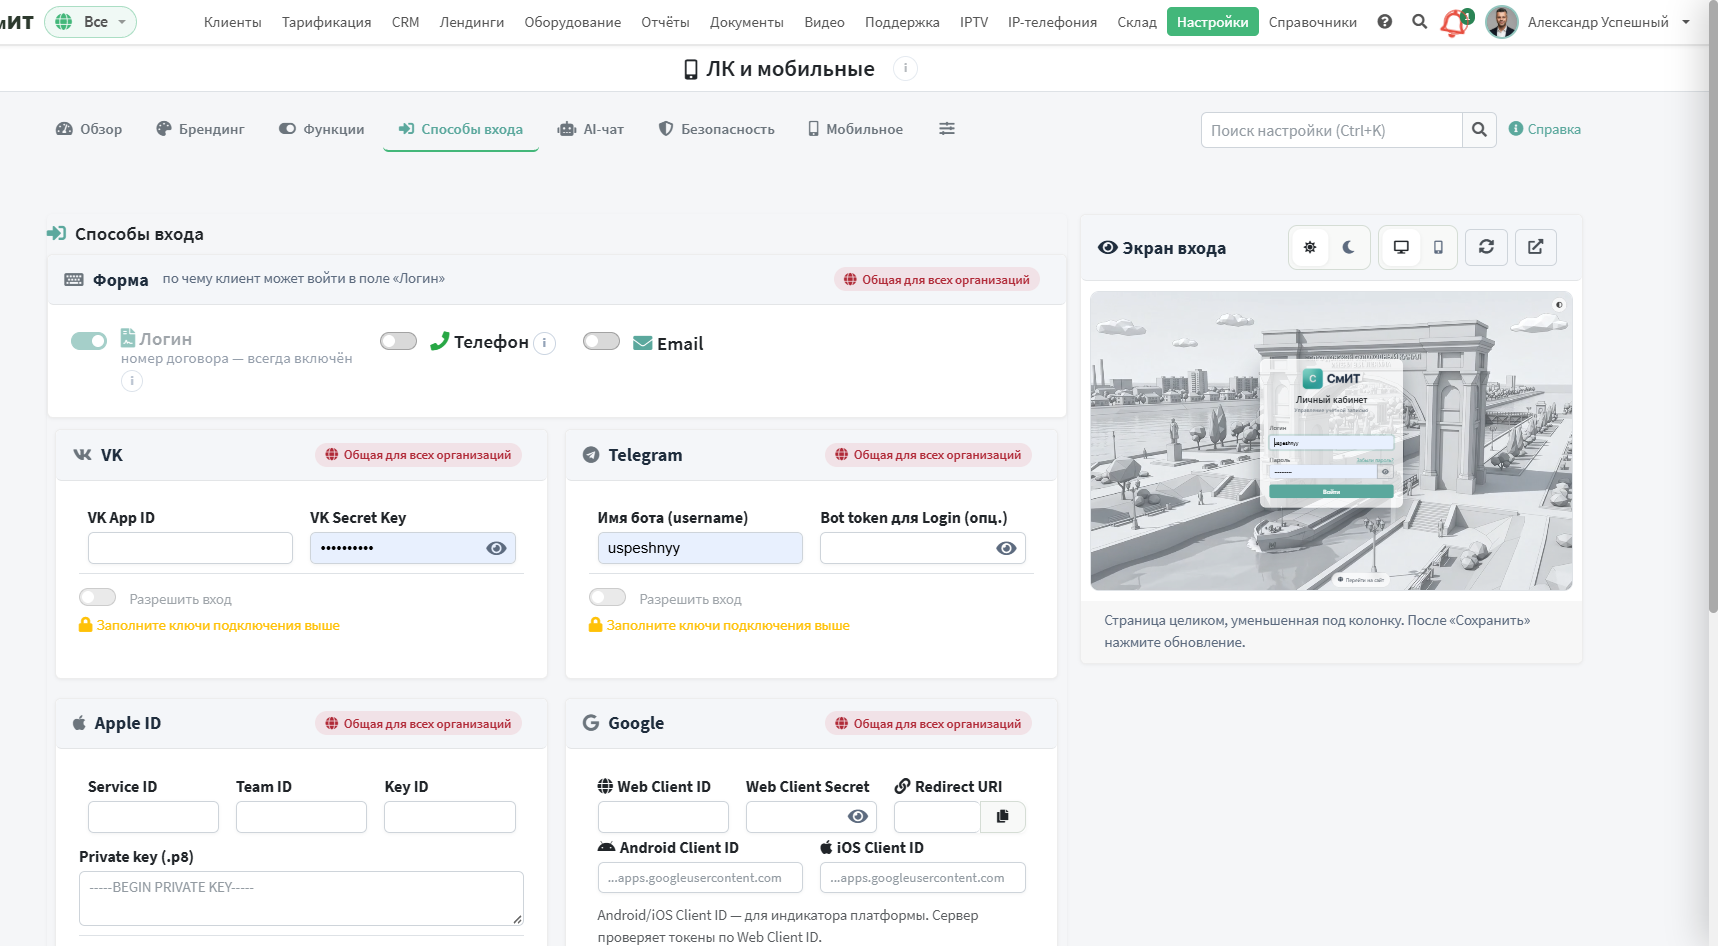The height and width of the screenshot is (946, 1718).
Task: Switch login screen preview to light theme
Action: (x=1310, y=247)
